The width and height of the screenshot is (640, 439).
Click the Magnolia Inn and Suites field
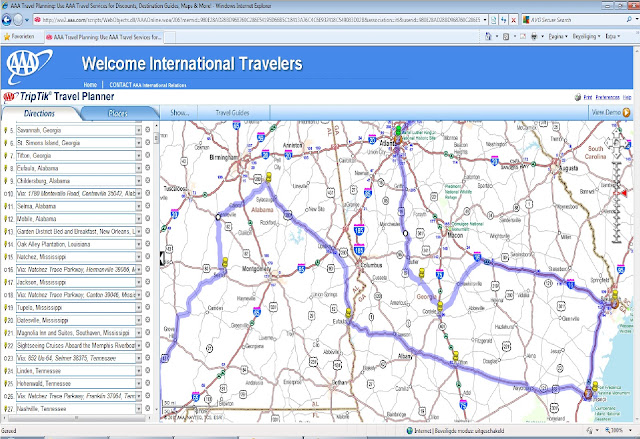click(76, 333)
